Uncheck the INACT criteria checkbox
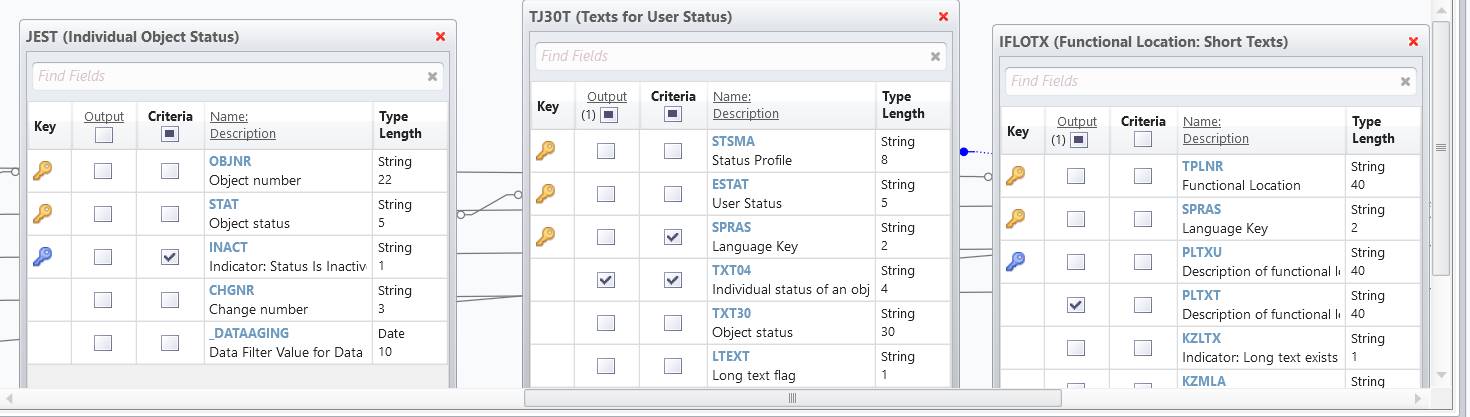 (x=170, y=257)
